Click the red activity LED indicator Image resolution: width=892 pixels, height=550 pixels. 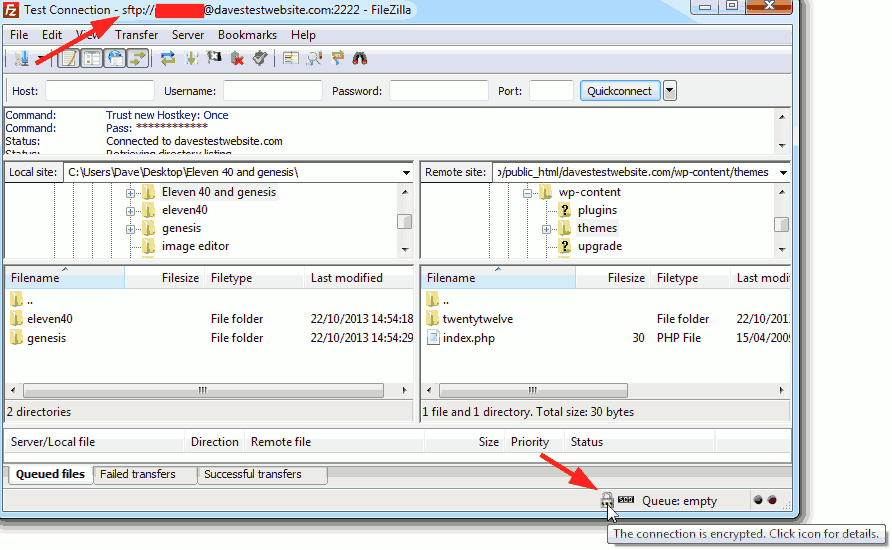[x=772, y=500]
